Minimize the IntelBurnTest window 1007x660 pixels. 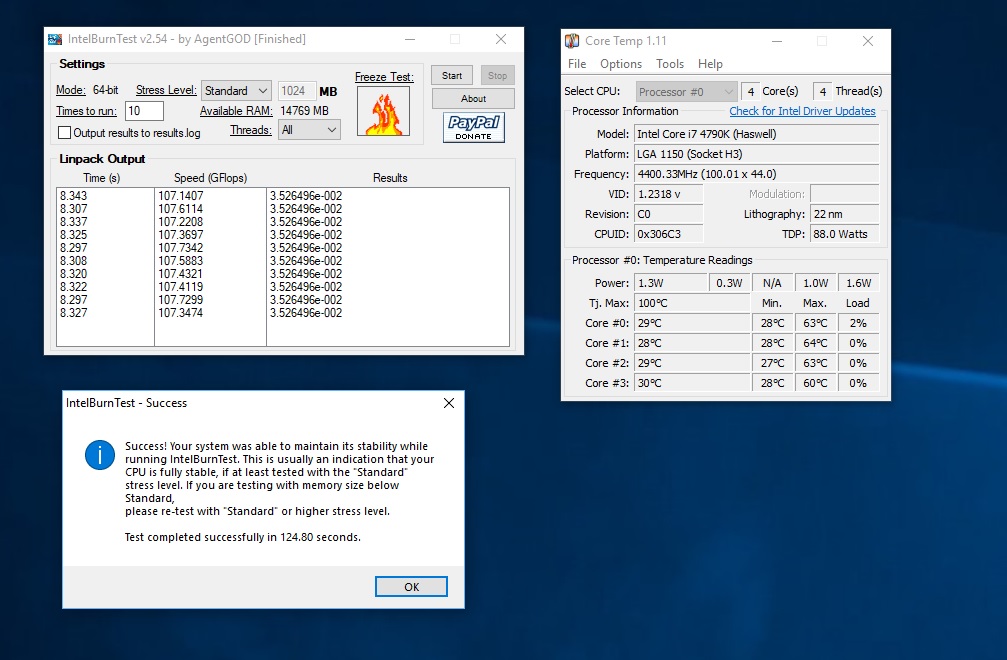(410, 39)
